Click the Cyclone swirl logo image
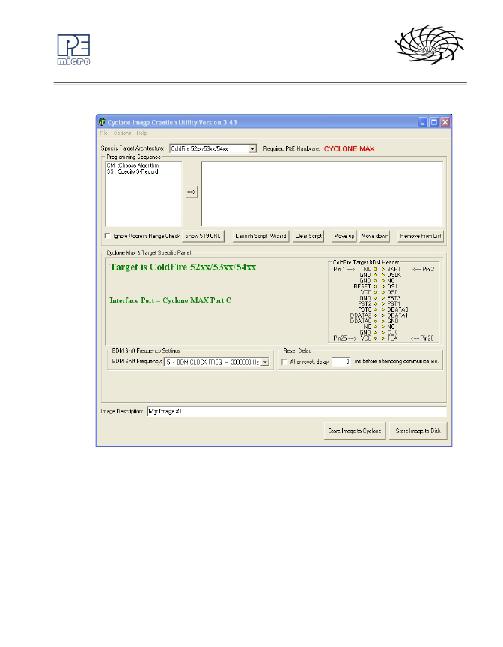 coord(429,44)
